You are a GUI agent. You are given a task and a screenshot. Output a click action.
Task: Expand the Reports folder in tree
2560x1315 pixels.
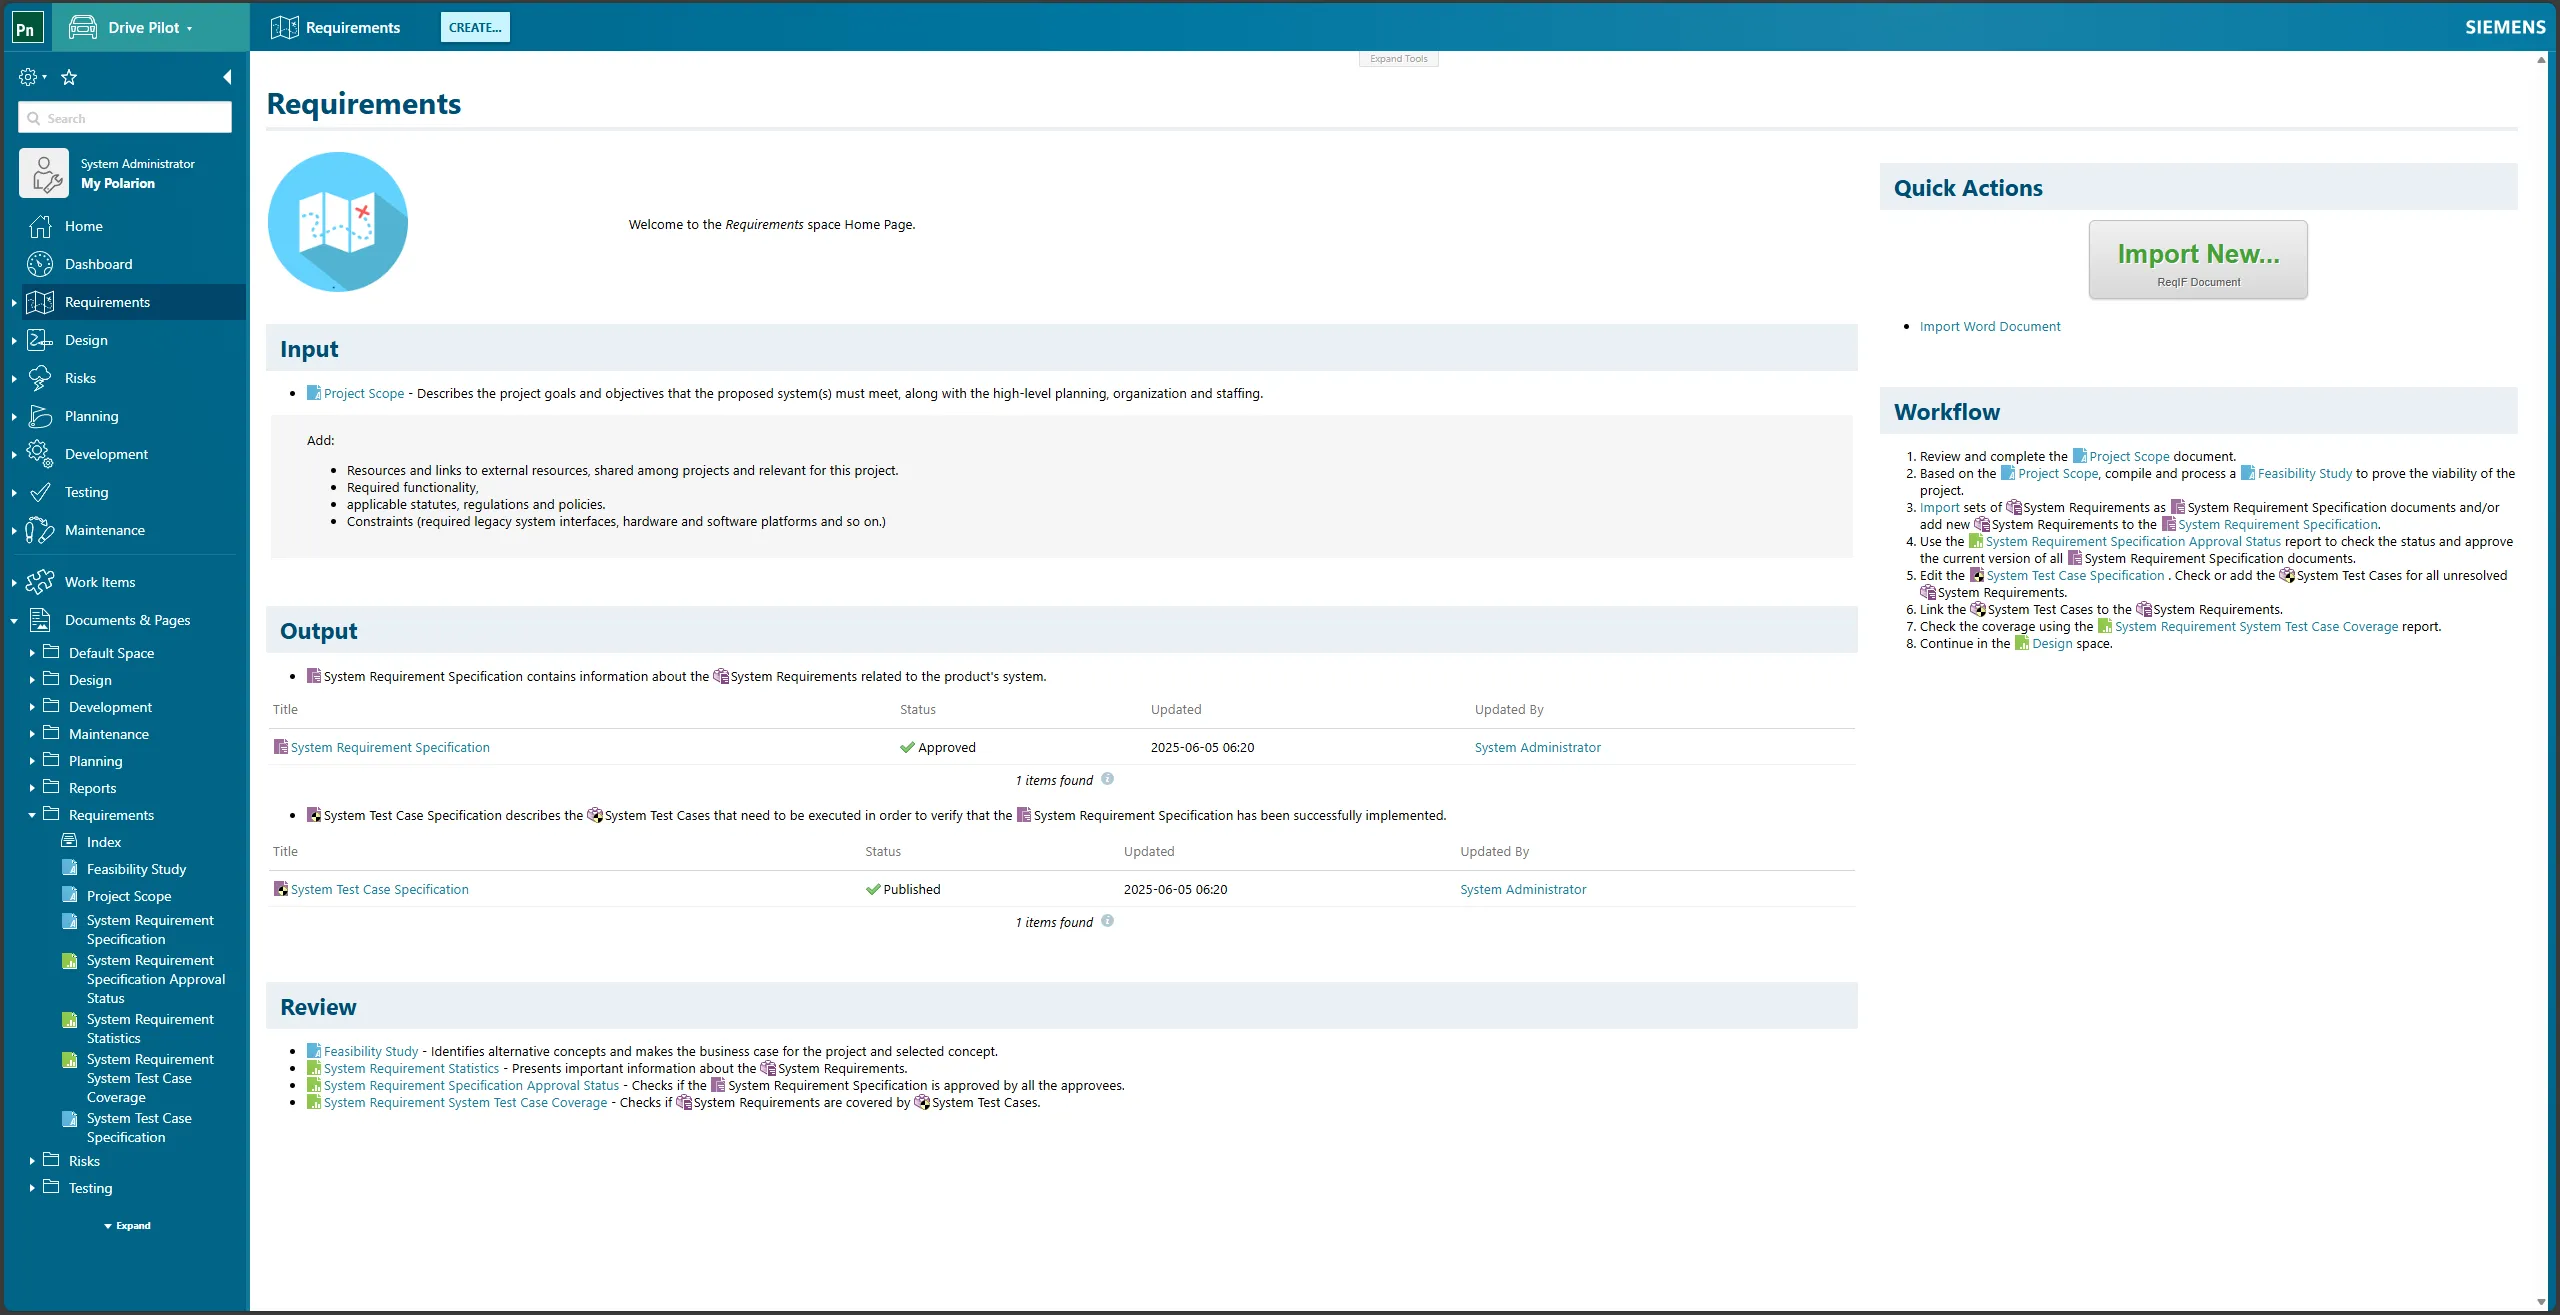tap(32, 788)
